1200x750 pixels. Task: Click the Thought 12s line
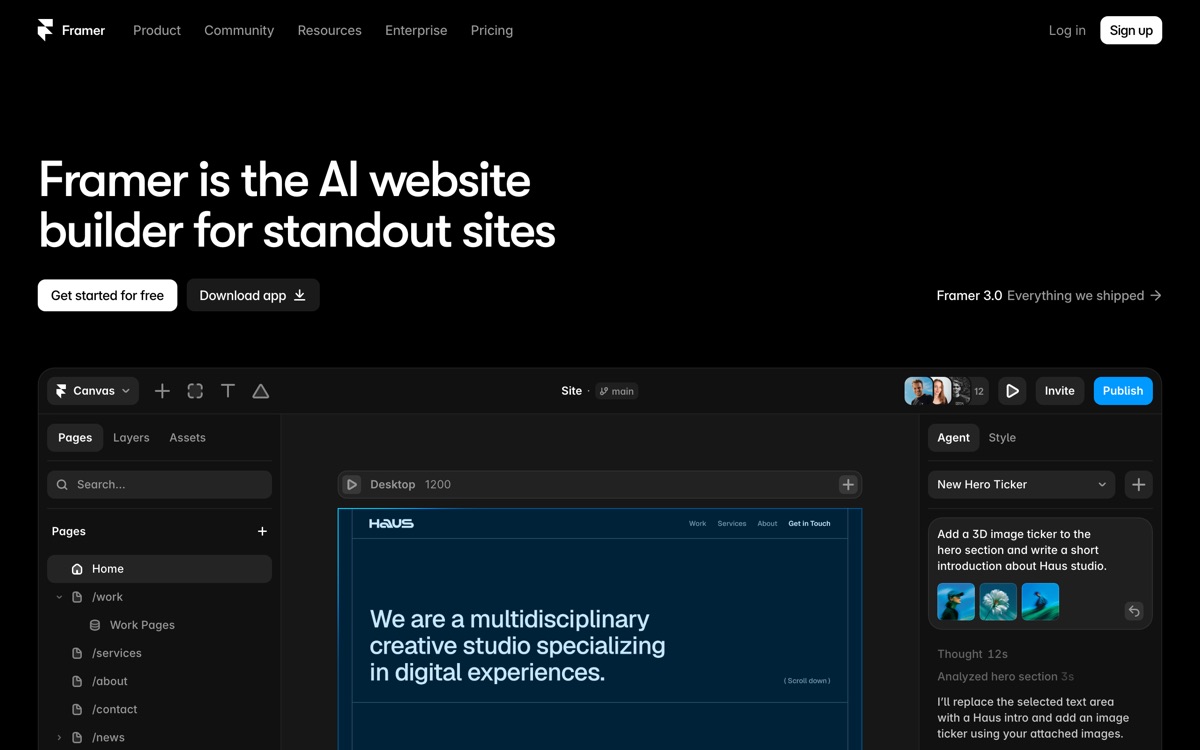[972, 654]
